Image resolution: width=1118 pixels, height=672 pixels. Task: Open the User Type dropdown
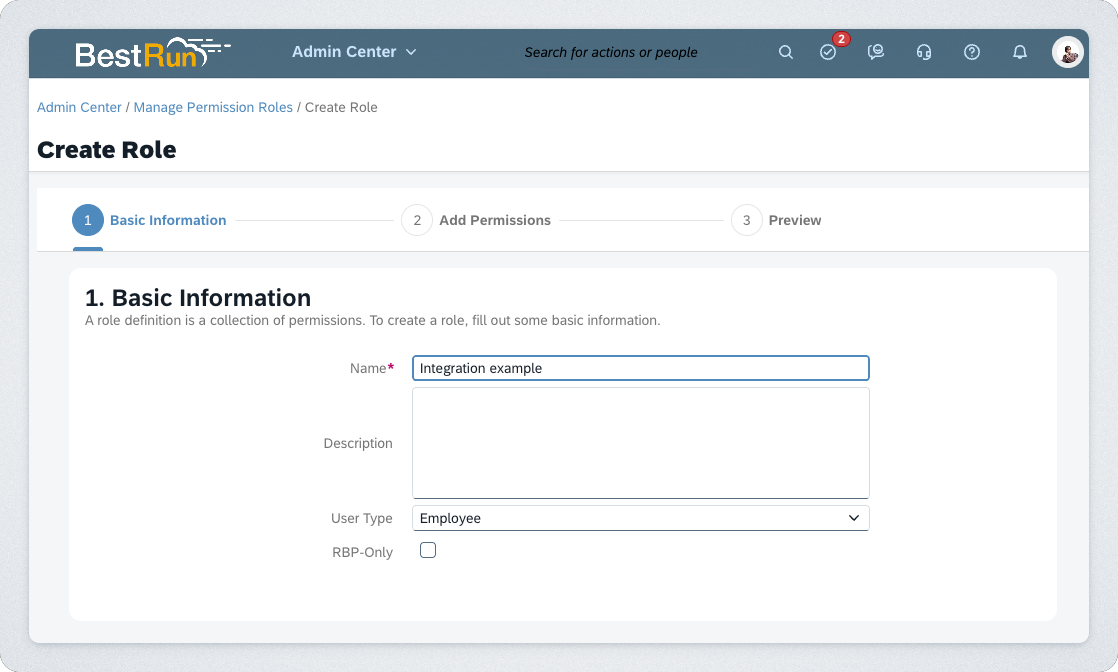[x=640, y=518]
